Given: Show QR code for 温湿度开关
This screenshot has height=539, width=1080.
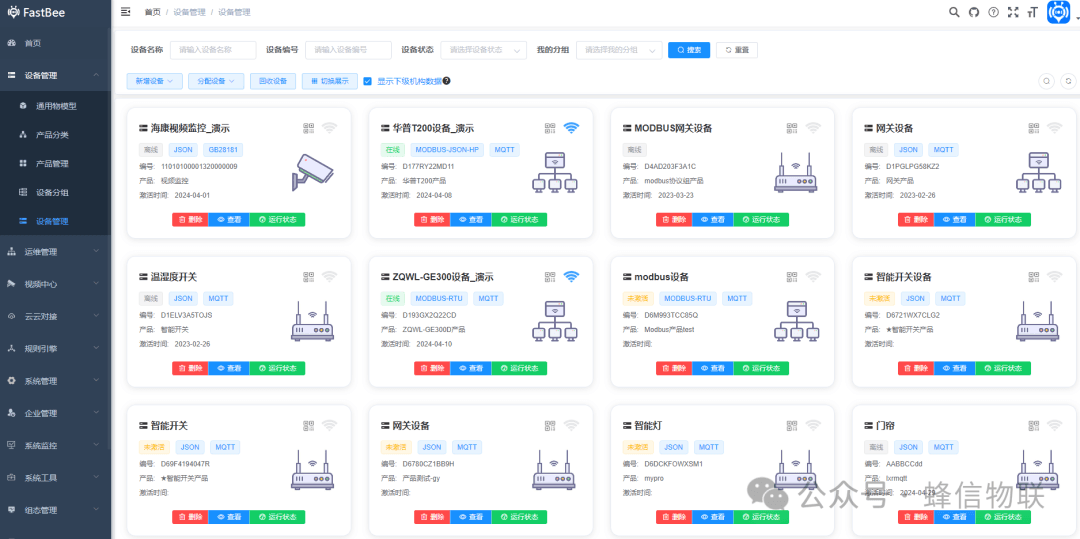Looking at the screenshot, I should click(x=309, y=277).
